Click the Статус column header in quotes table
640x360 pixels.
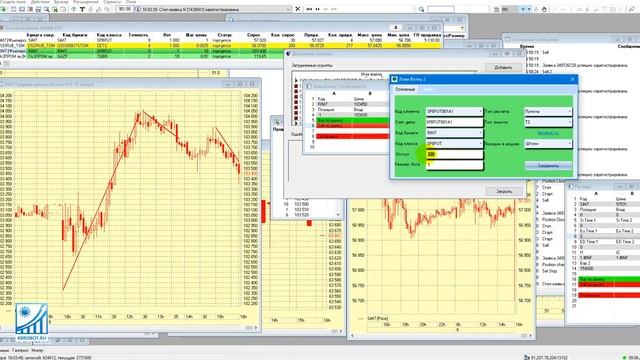(x=224, y=35)
